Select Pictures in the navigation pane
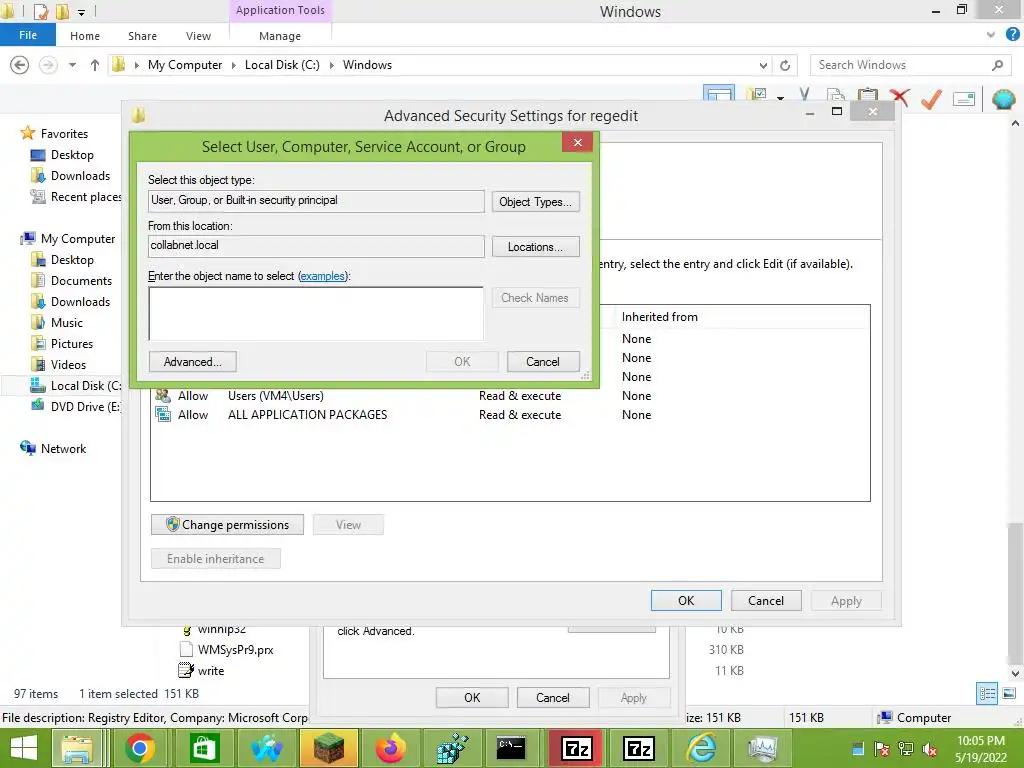Image resolution: width=1024 pixels, height=768 pixels. coord(72,344)
